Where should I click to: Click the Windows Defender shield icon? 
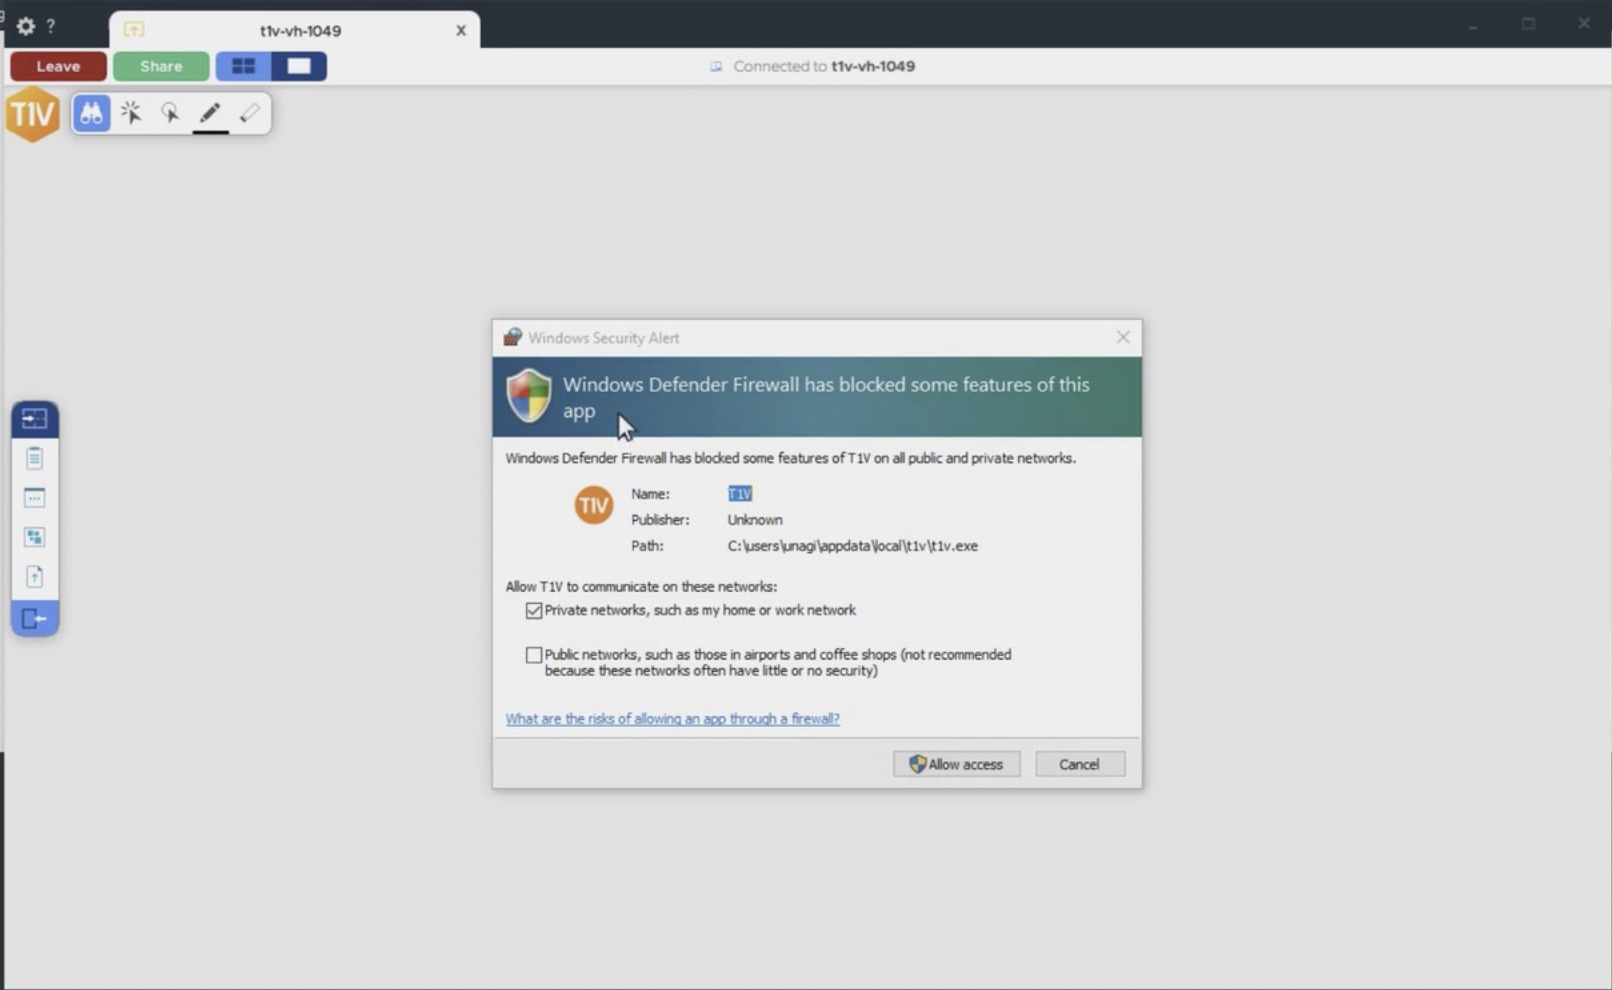pos(529,395)
